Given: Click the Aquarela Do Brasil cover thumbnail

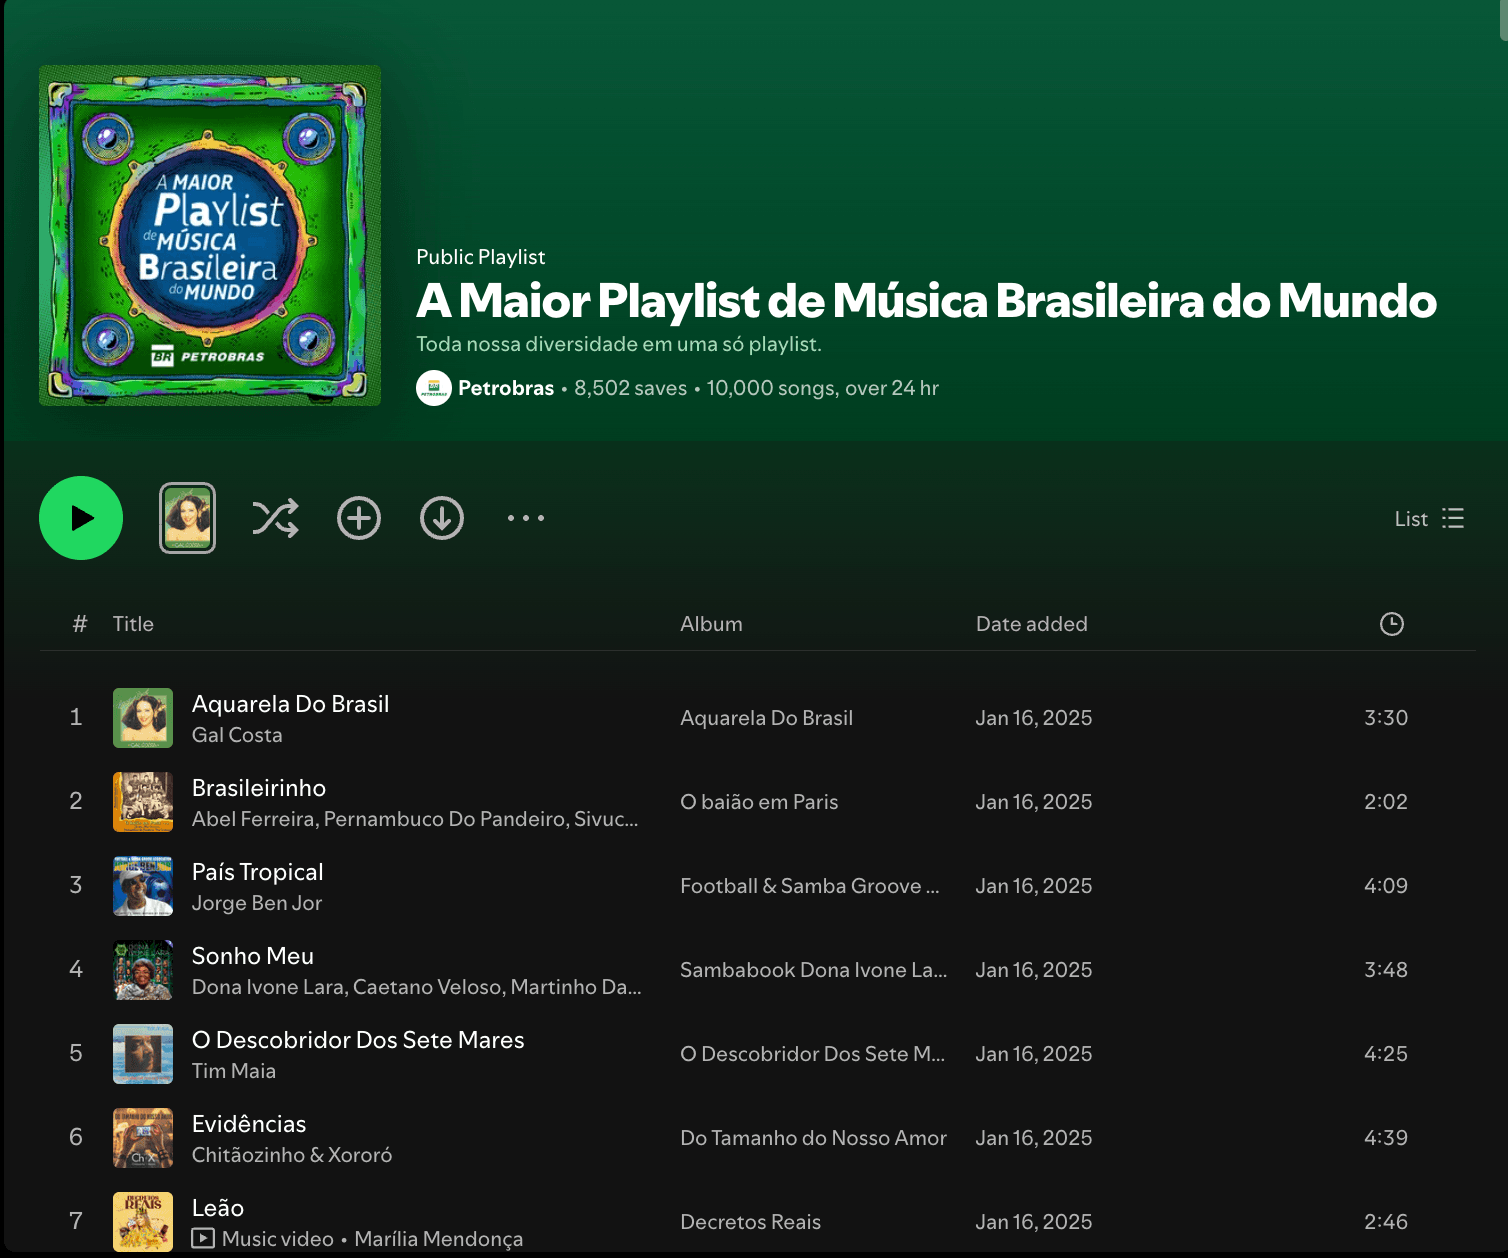Looking at the screenshot, I should (x=143, y=718).
